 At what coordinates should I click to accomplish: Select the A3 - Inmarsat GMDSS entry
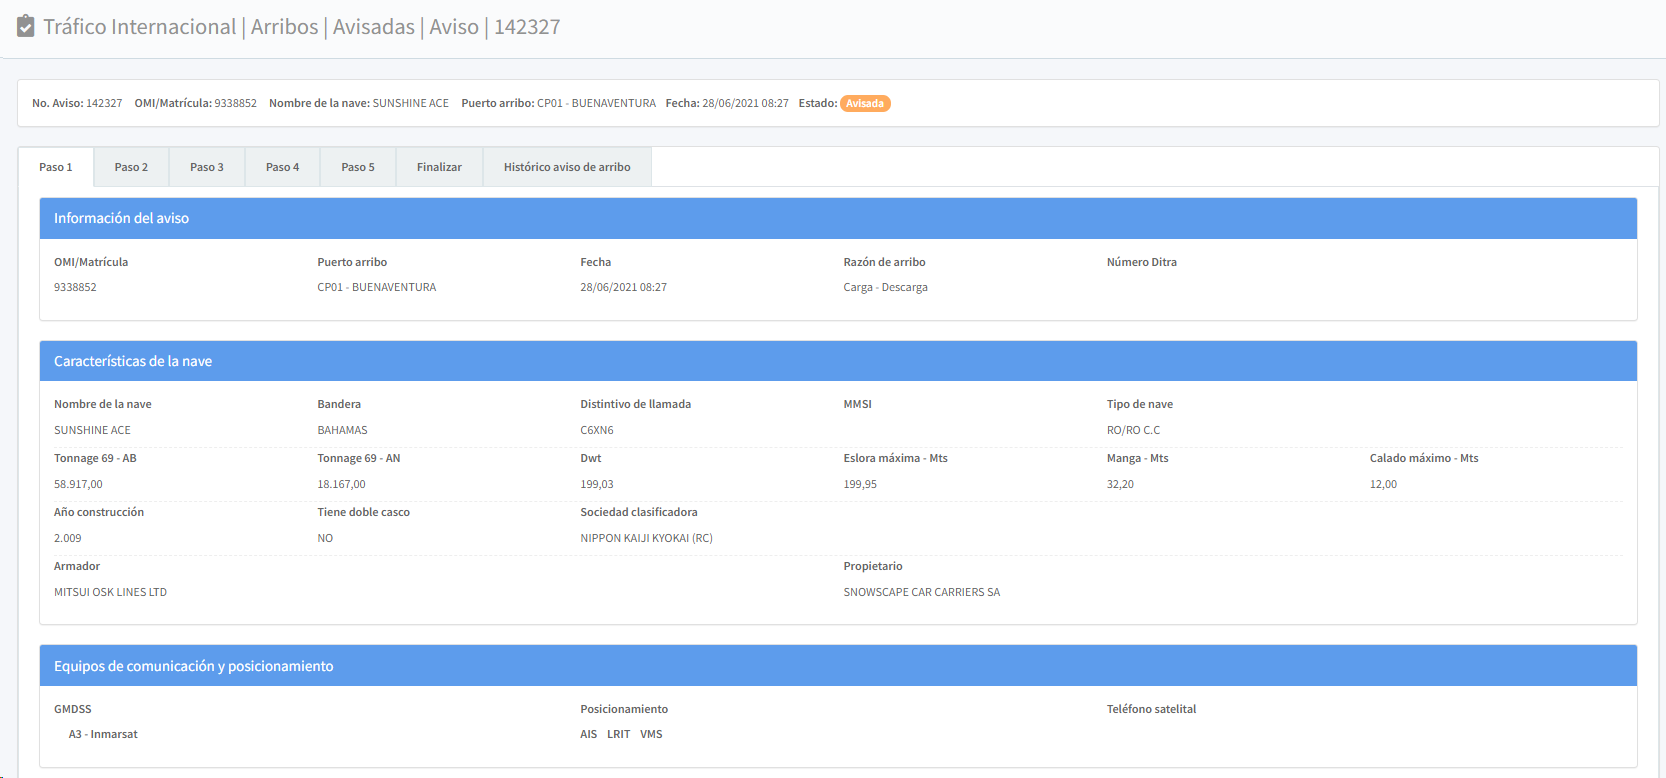(x=103, y=734)
